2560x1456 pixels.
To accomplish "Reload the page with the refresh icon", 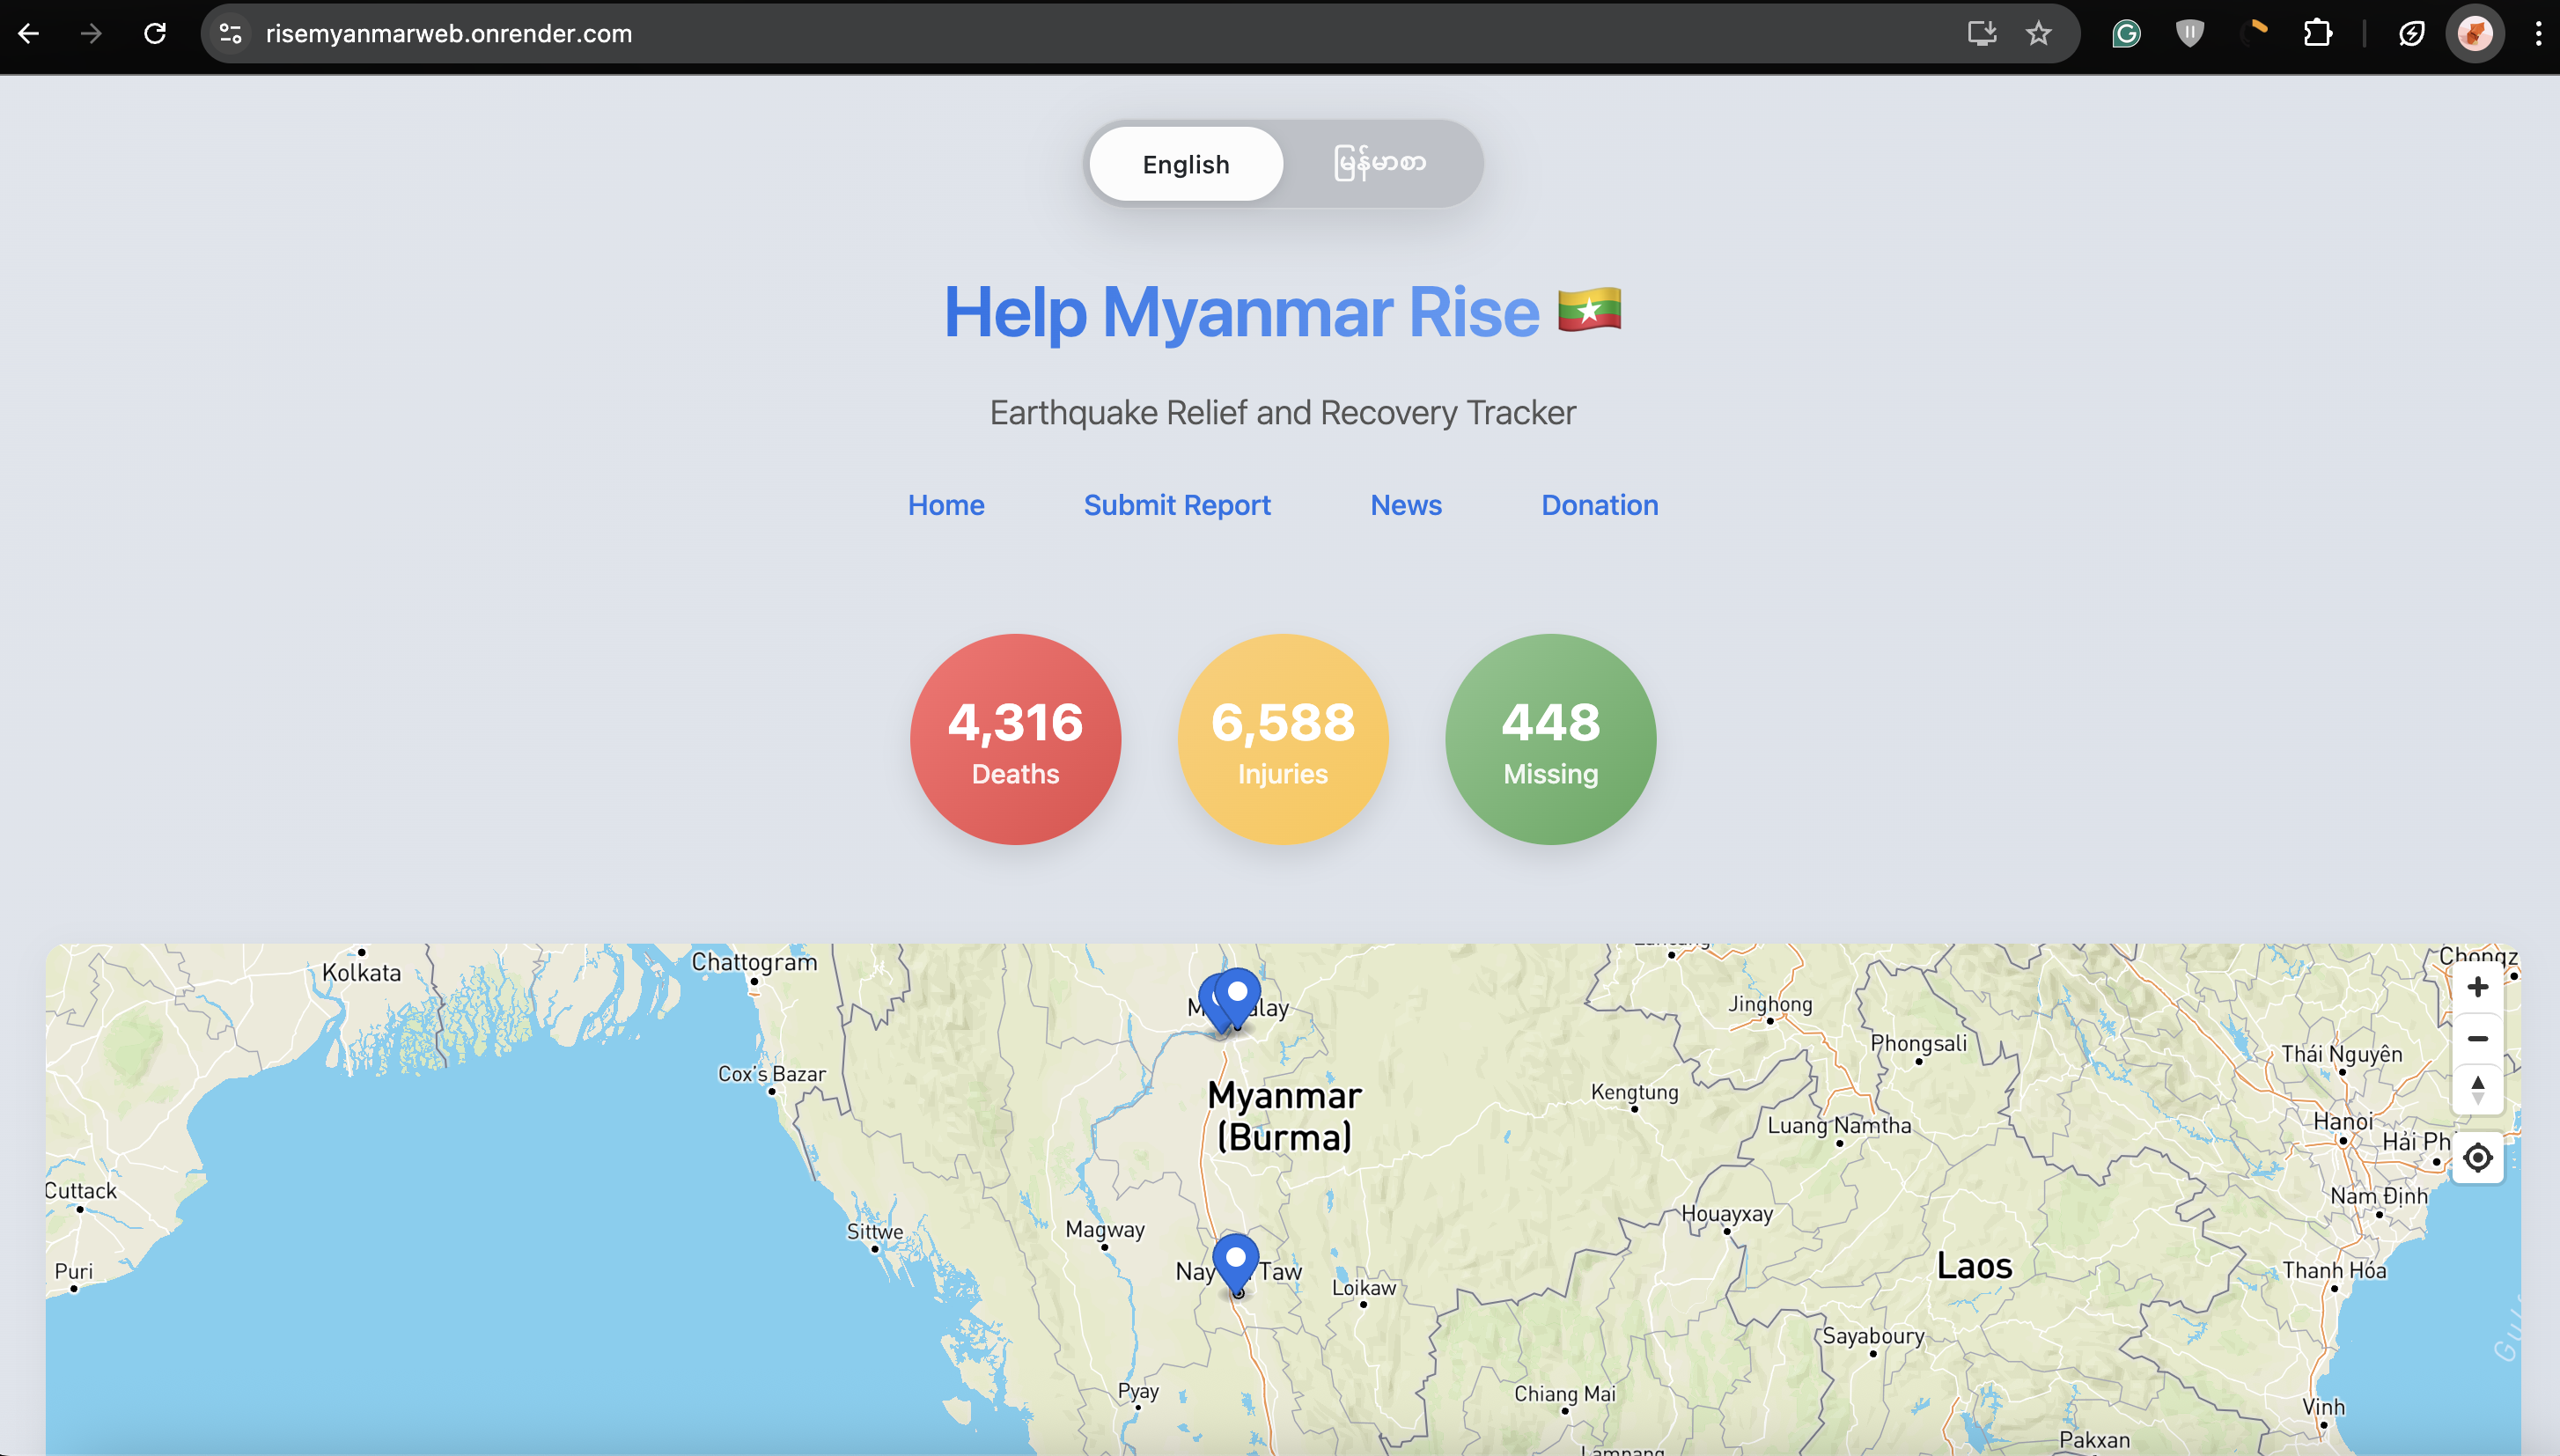I will pos(155,34).
